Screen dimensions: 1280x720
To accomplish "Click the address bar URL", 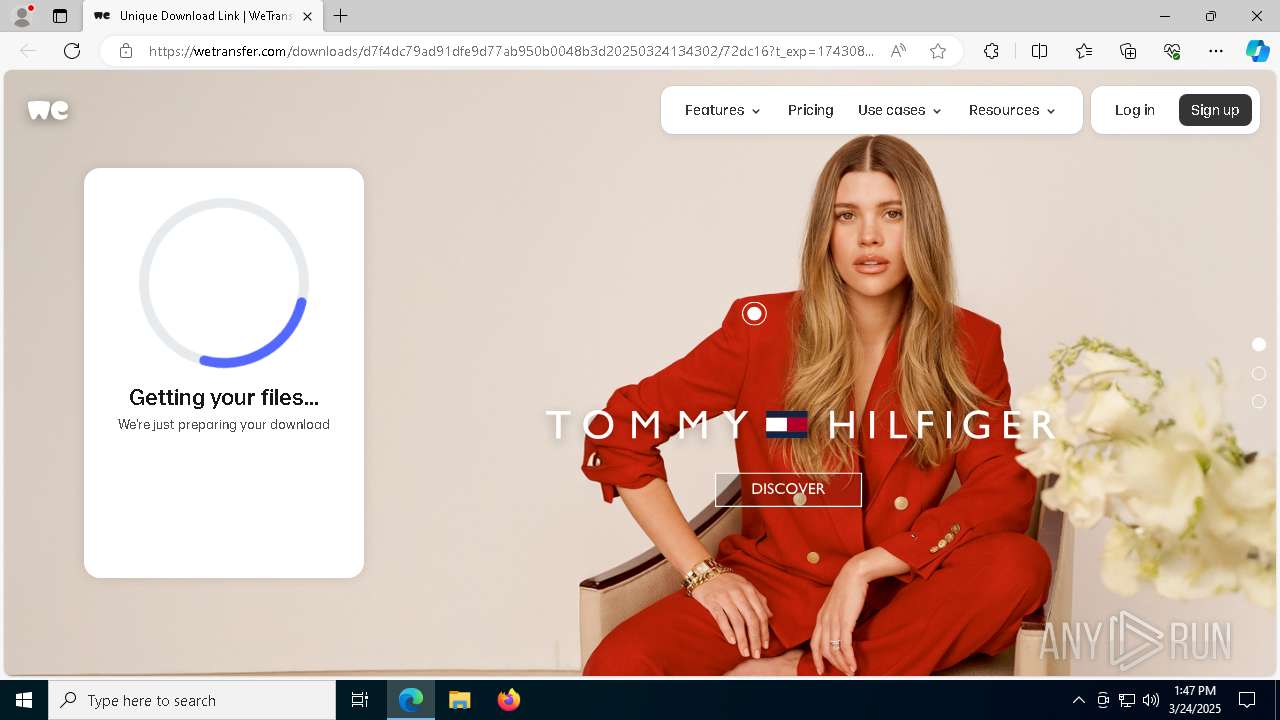I will coord(511,51).
